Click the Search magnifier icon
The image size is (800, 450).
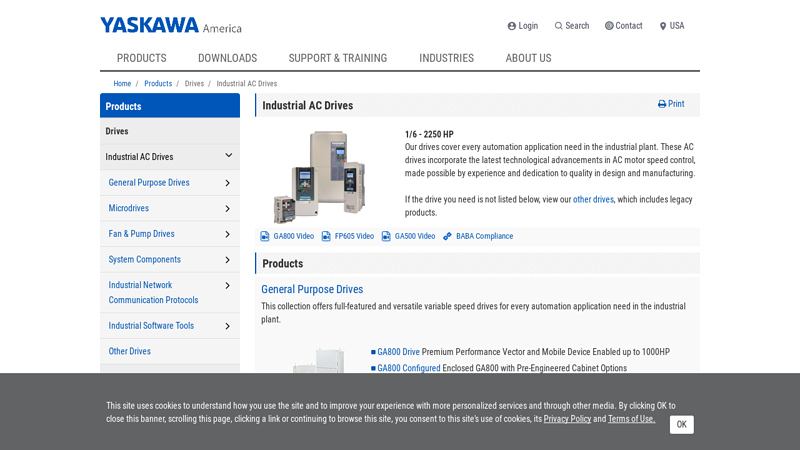tap(559, 26)
